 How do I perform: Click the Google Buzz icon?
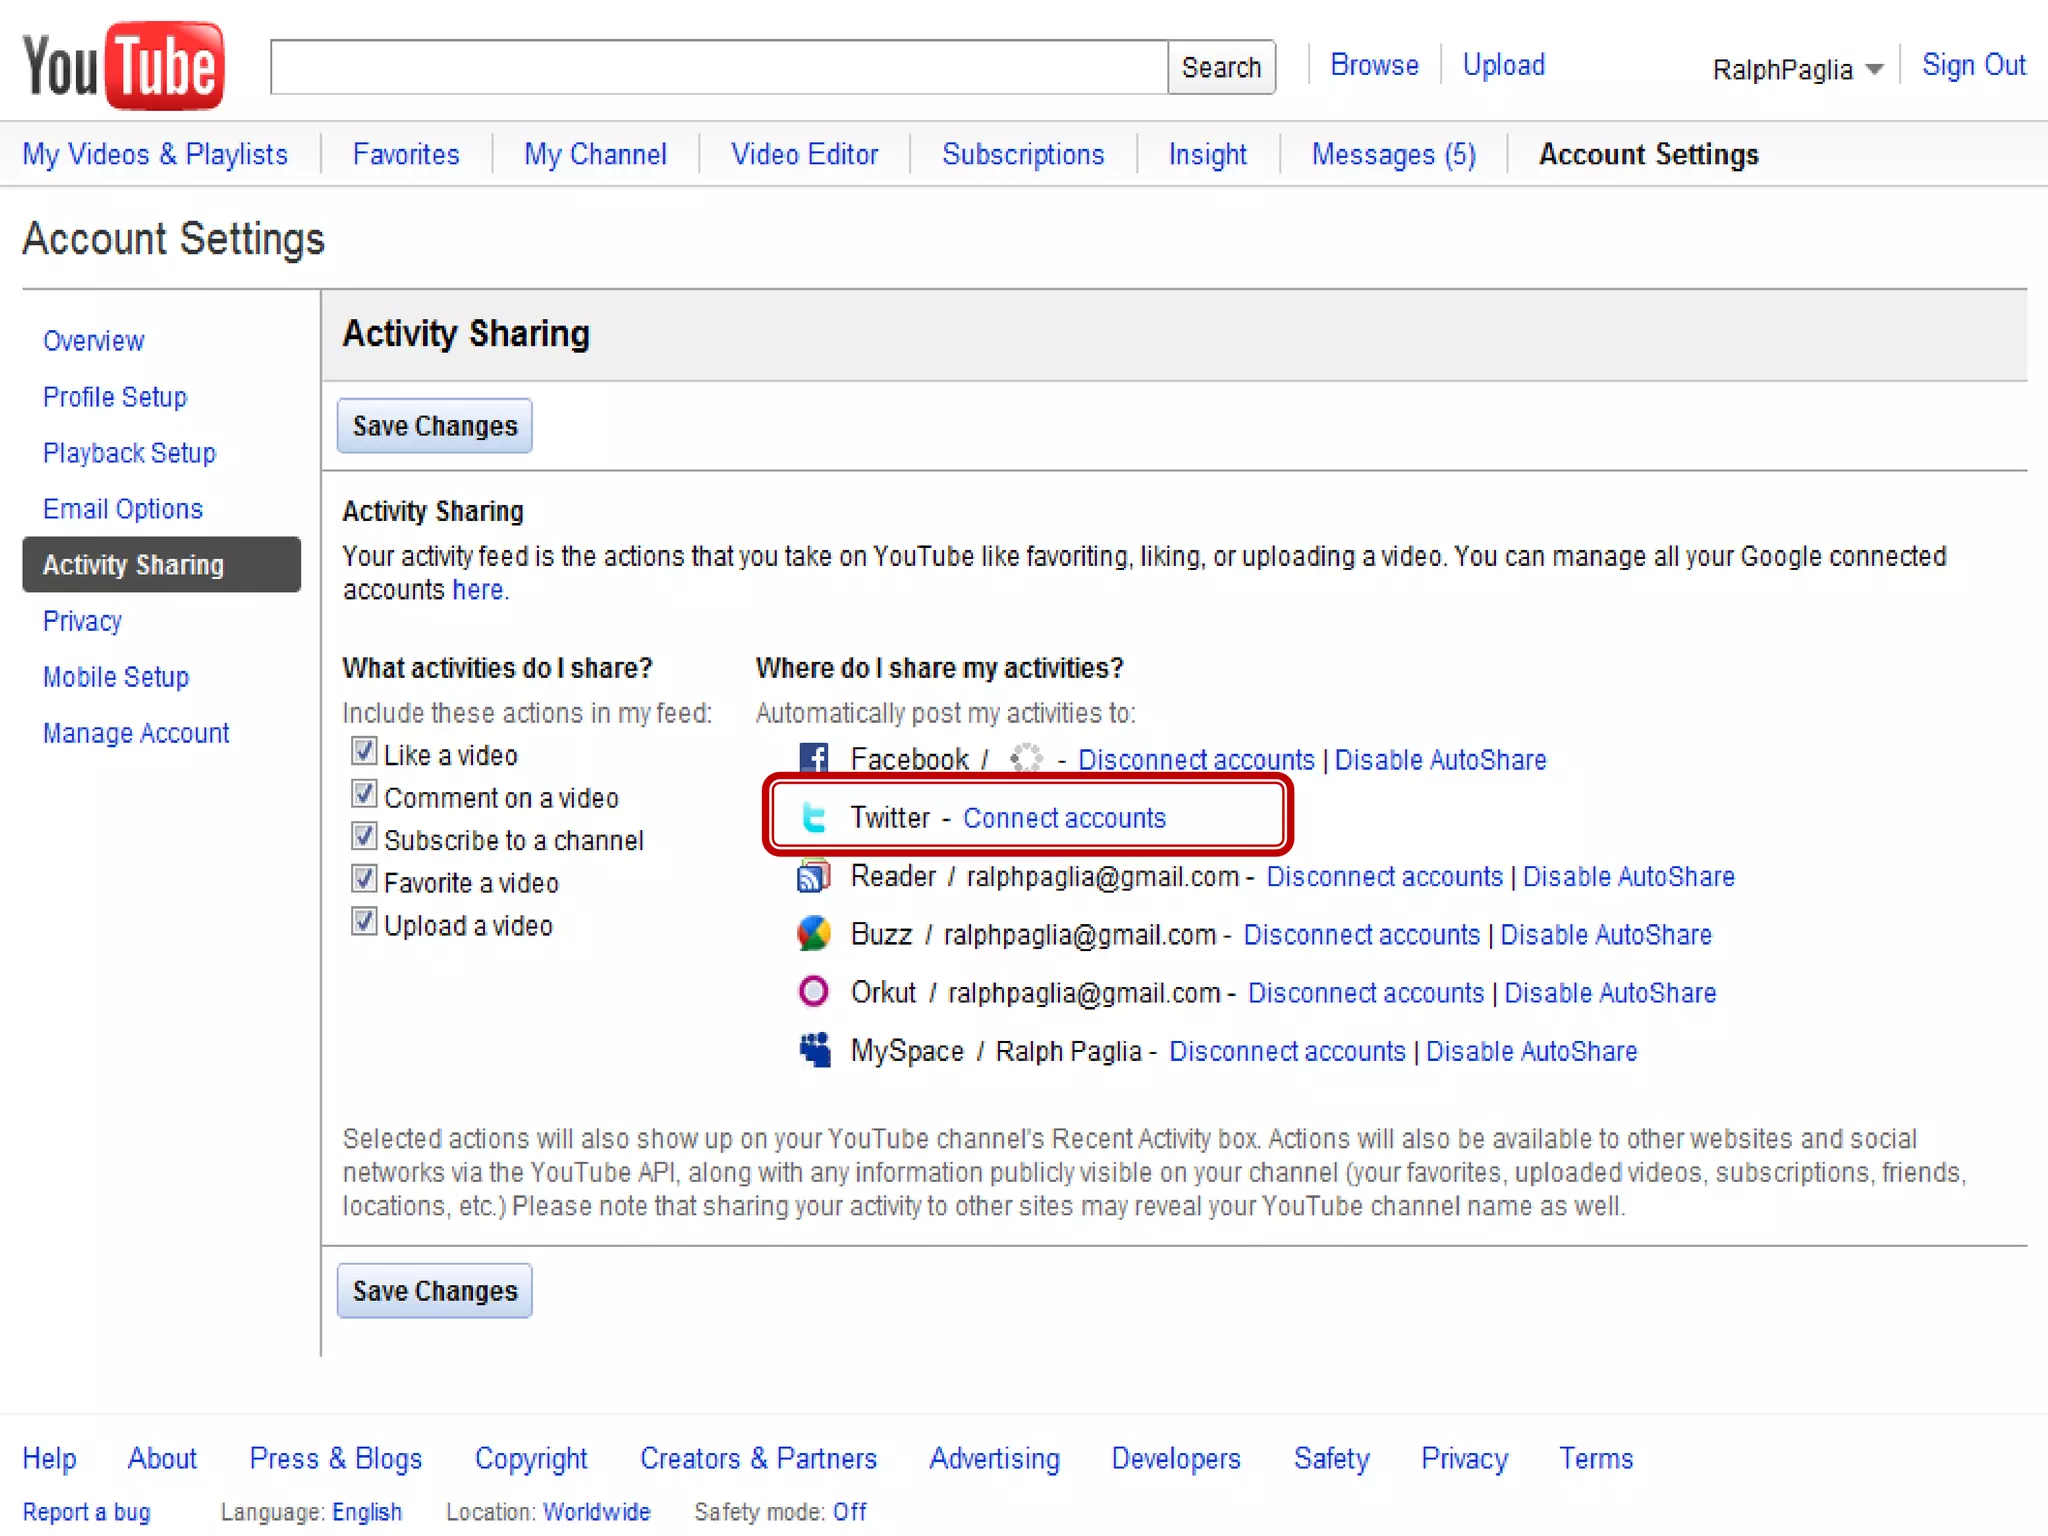tap(814, 934)
